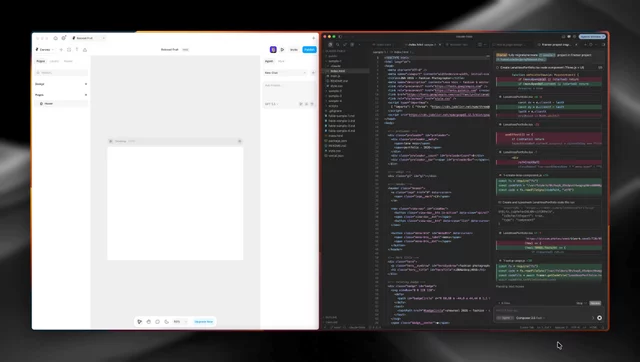Click the search field in left panel
Viewport: 640px width, 362px height.
pyautogui.click(x=61, y=73)
